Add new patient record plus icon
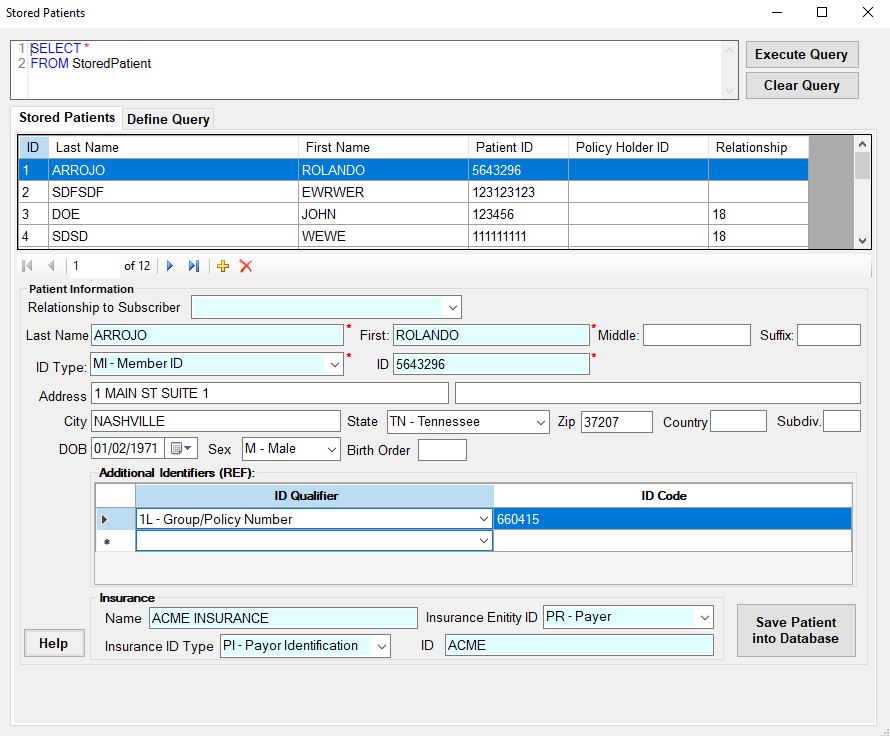Screen dimensions: 890x736 point(223,266)
